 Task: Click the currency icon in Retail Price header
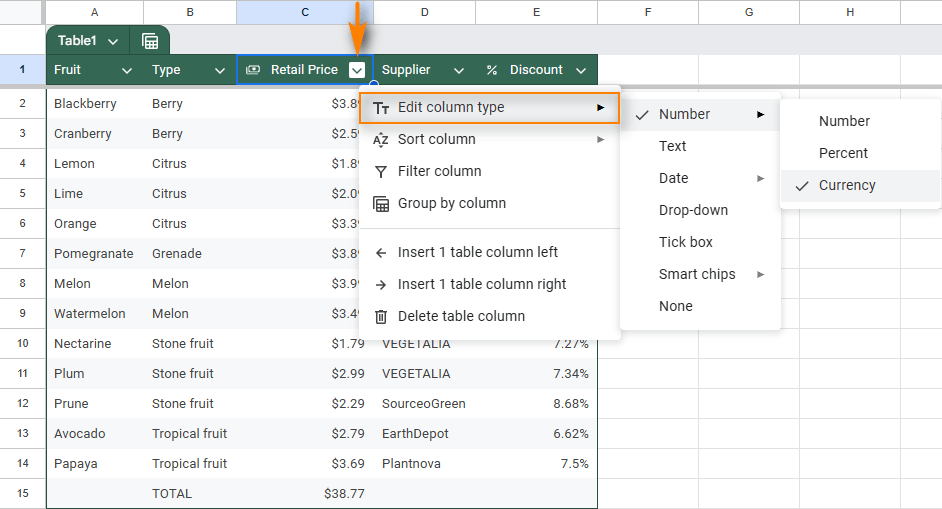(253, 70)
